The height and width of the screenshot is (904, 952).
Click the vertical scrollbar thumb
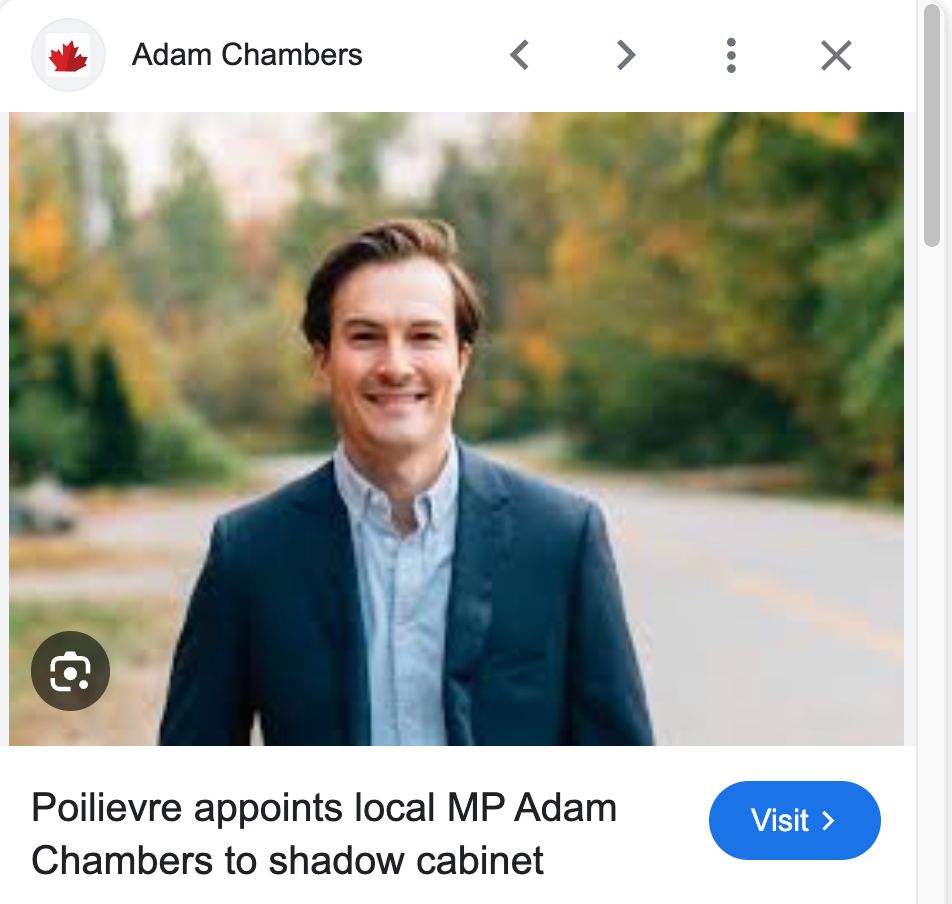(x=931, y=125)
